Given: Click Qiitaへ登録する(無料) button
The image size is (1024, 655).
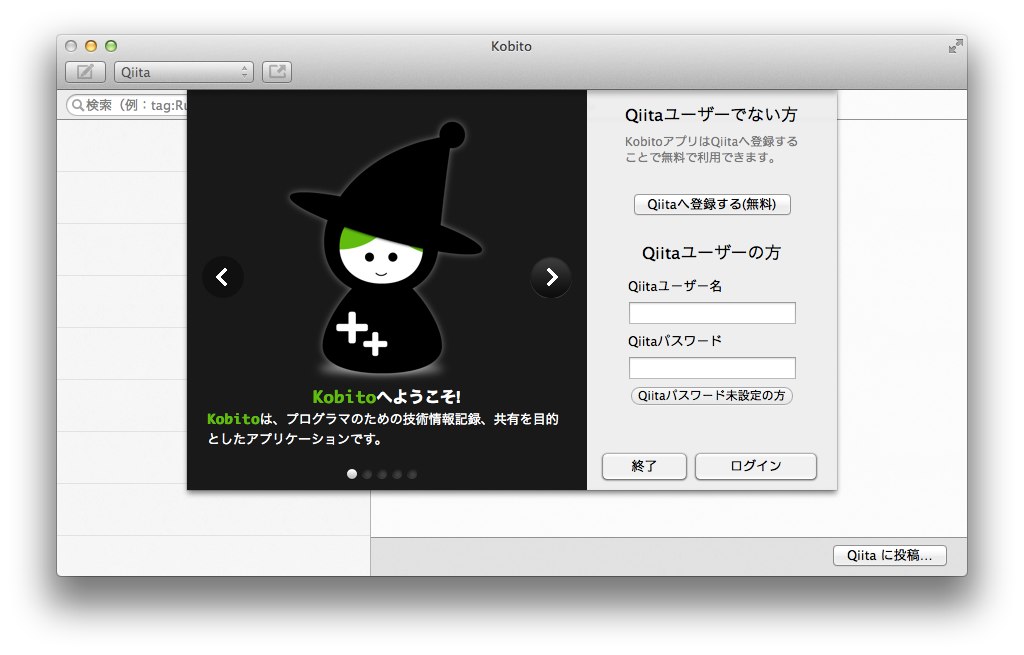Looking at the screenshot, I should click(x=712, y=204).
